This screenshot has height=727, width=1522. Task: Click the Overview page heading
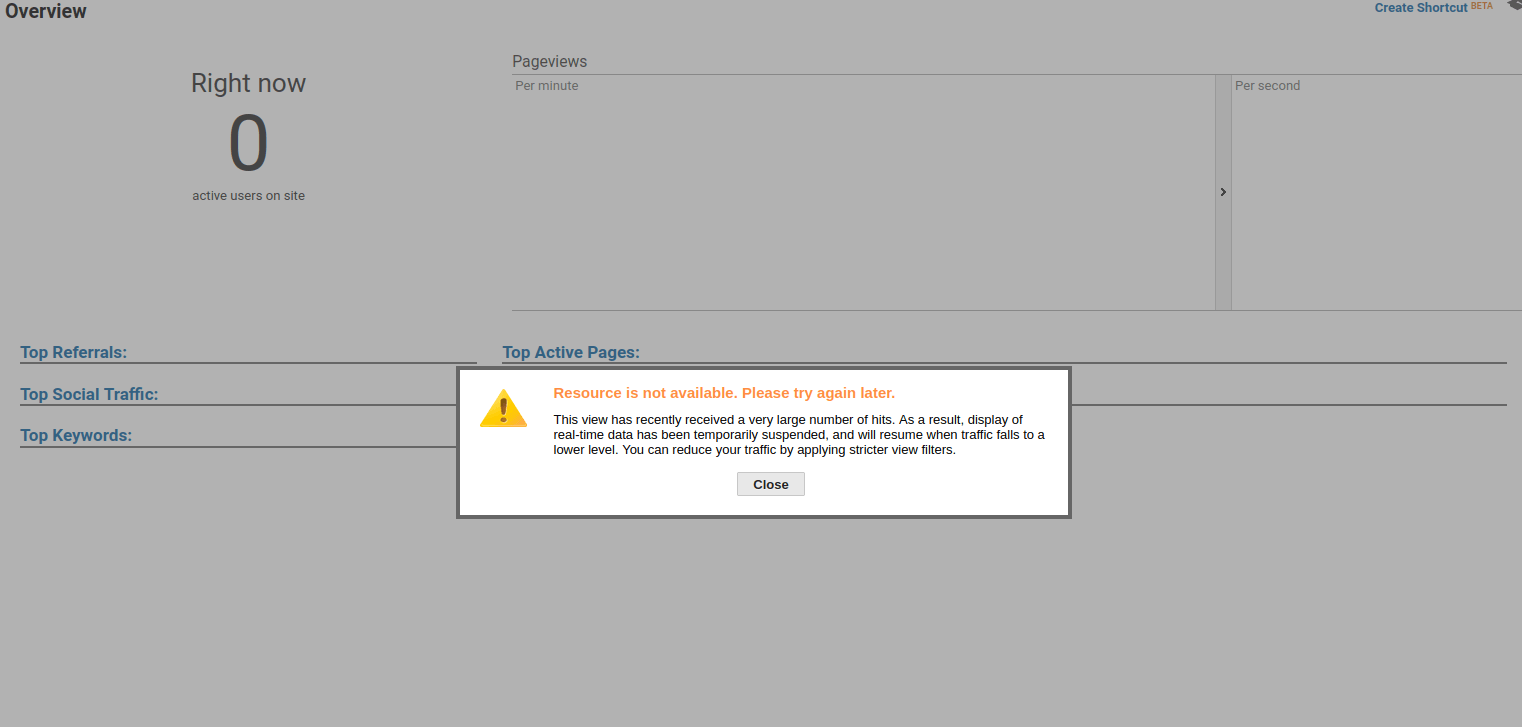(46, 12)
